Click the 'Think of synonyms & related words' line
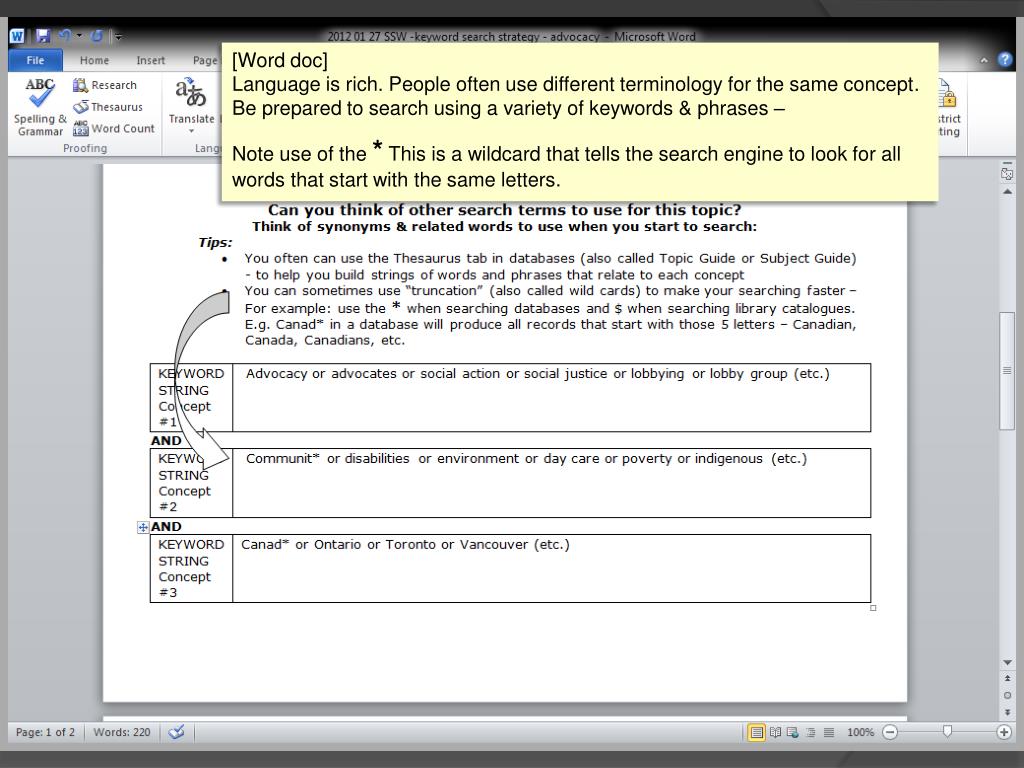Screen dimensions: 1024x768 pos(505,227)
